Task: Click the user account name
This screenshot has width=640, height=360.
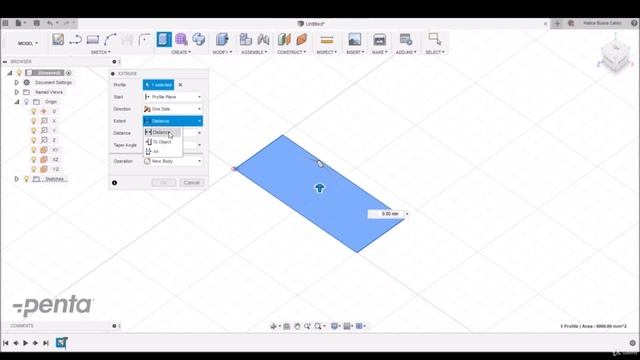Action: [x=602, y=23]
